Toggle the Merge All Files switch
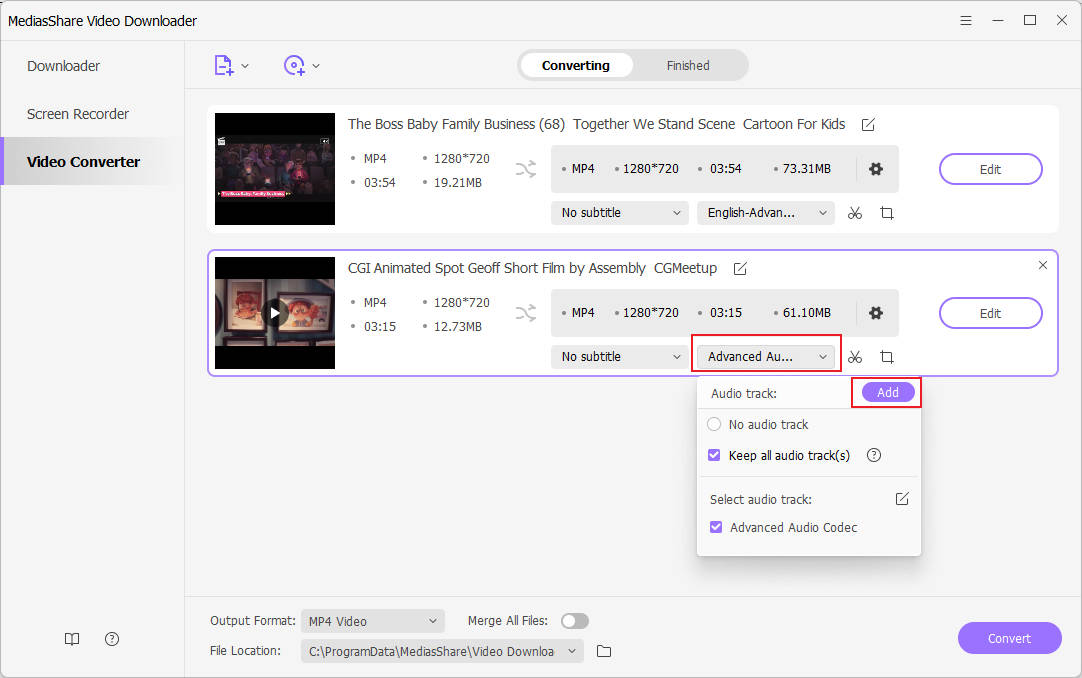Viewport: 1082px width, 678px height. click(575, 620)
